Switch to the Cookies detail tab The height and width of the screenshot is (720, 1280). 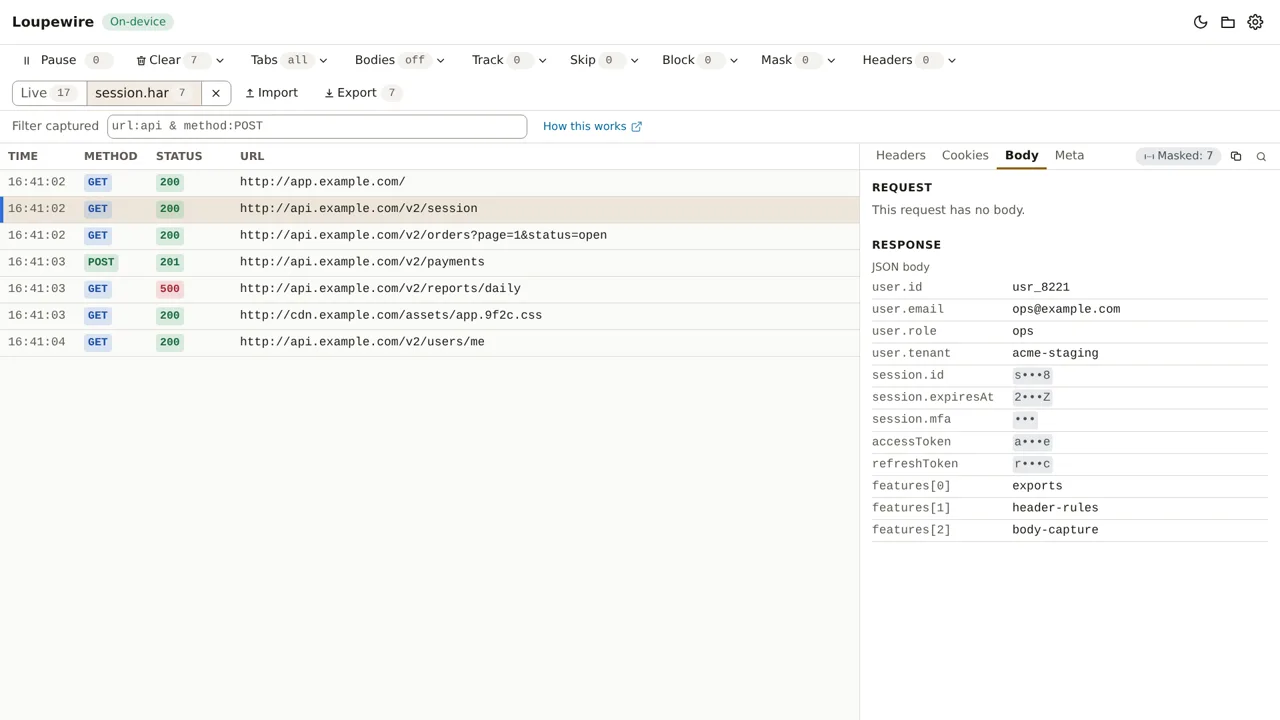tap(965, 155)
